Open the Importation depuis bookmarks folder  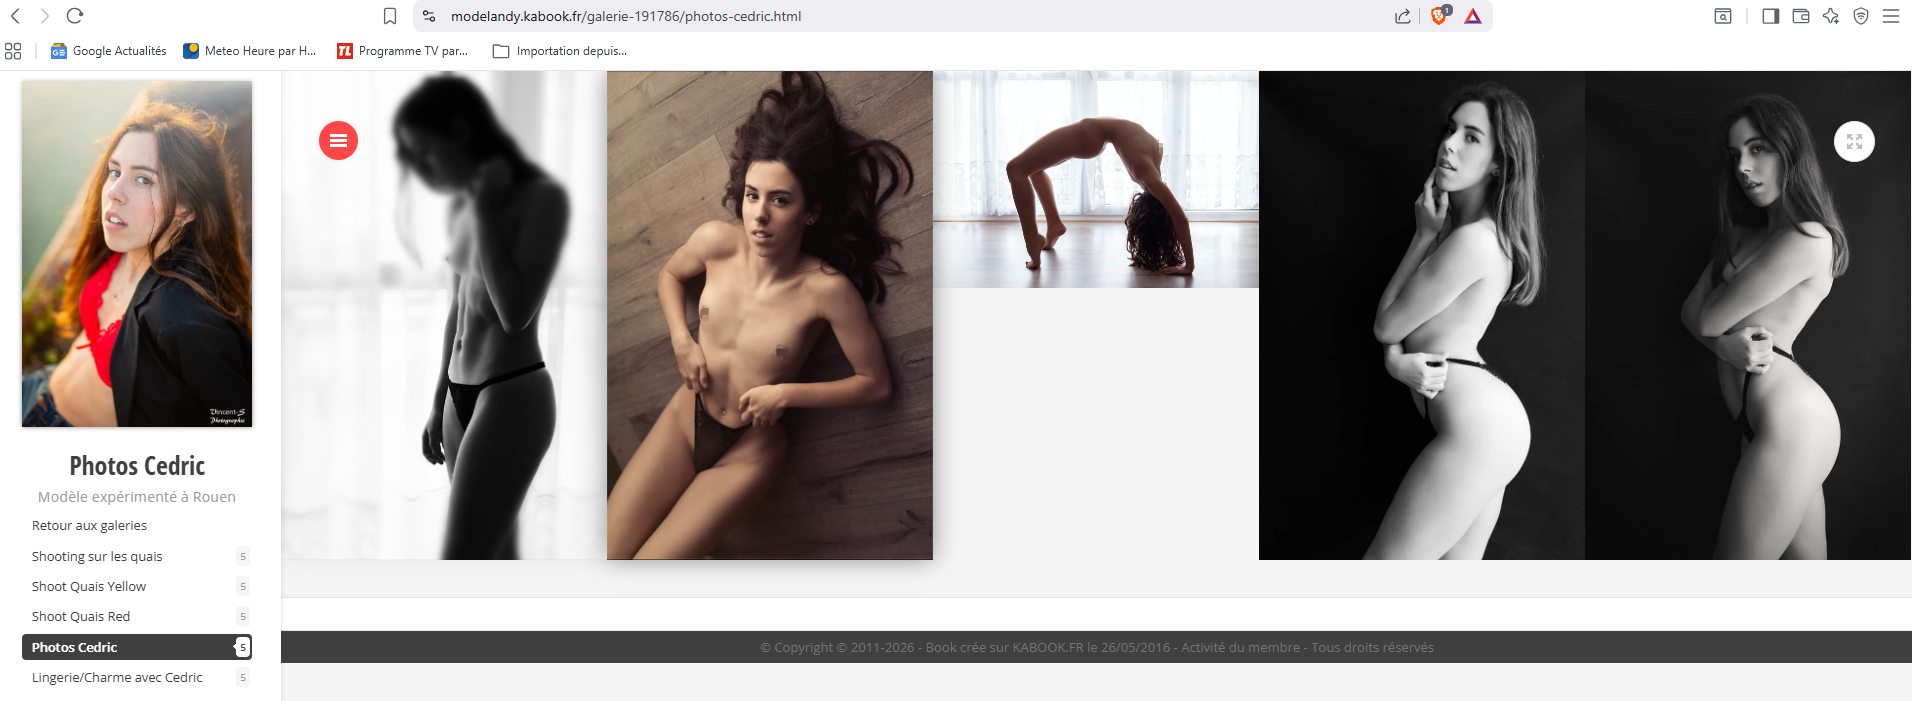point(560,51)
